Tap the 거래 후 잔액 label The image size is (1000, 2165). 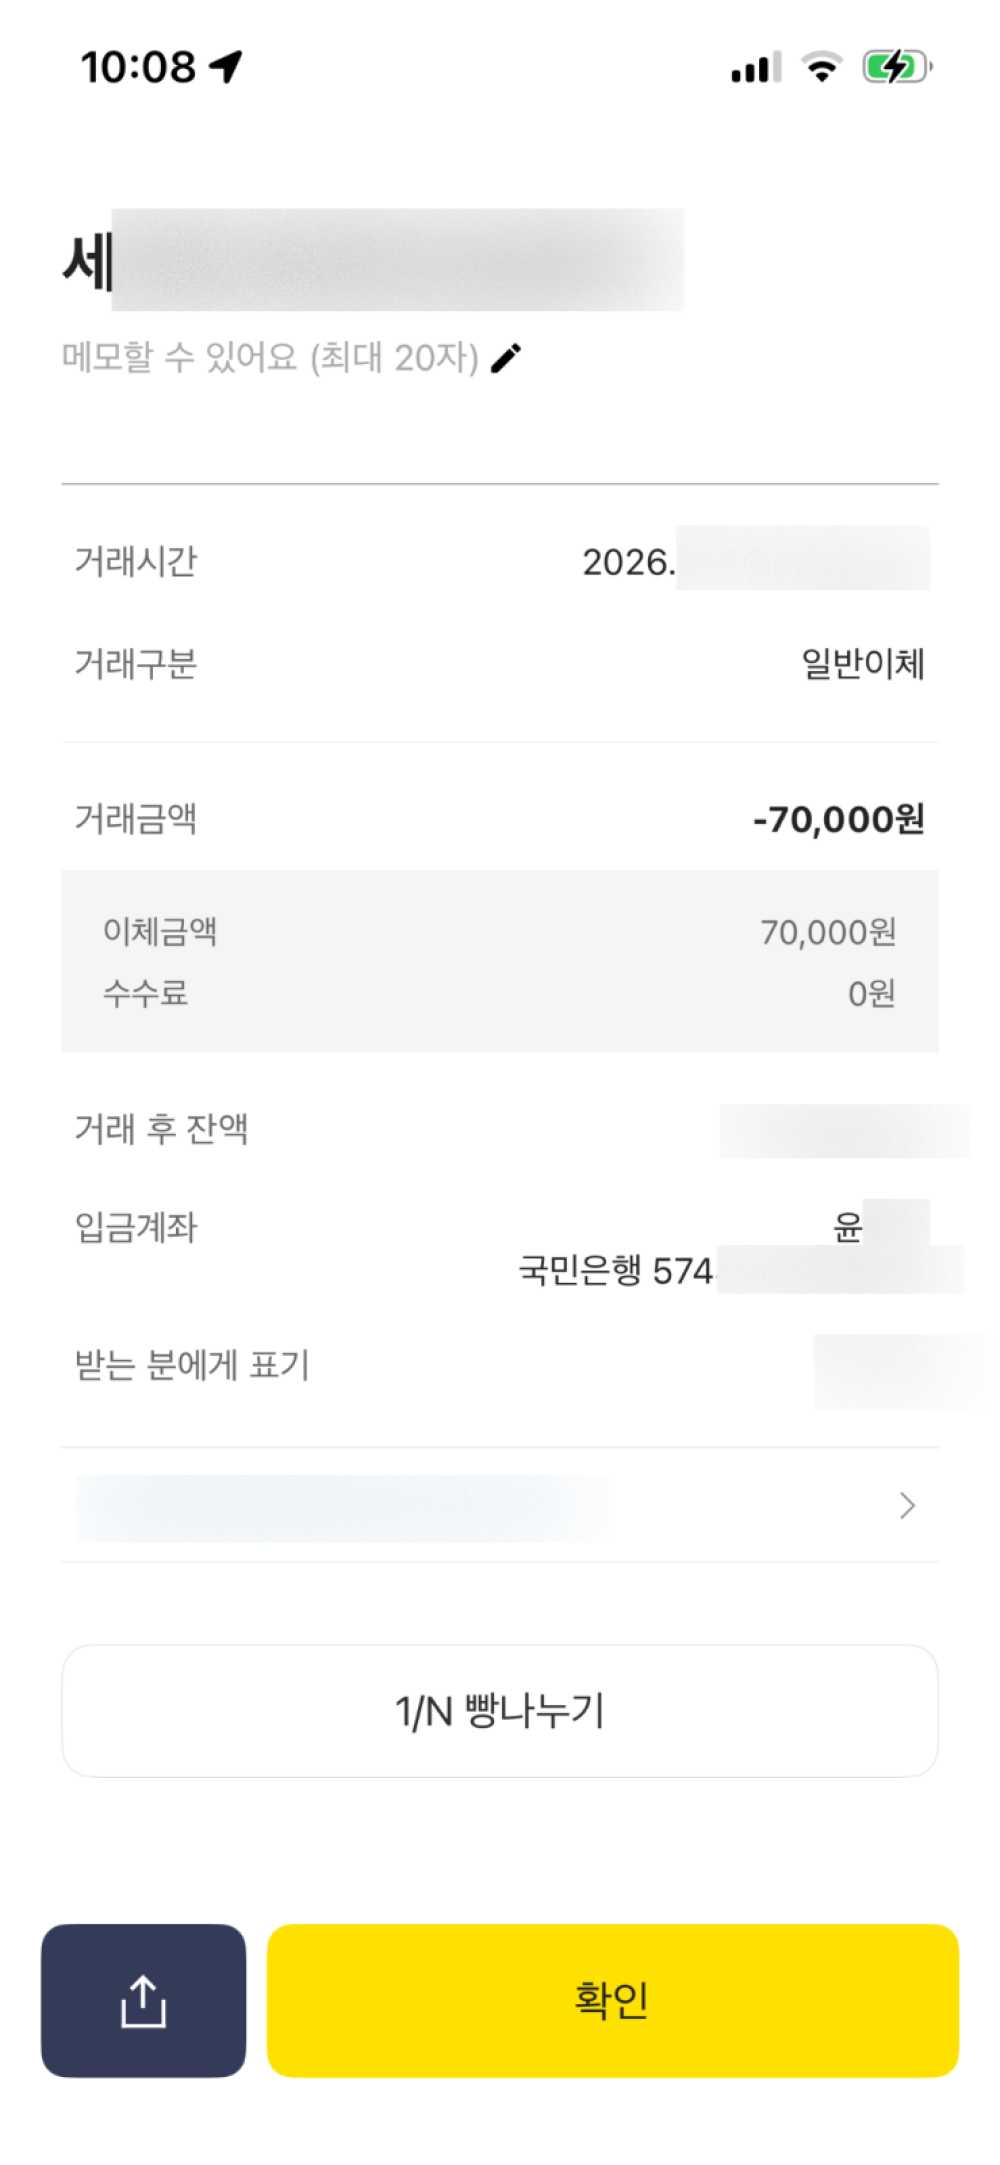point(162,1129)
